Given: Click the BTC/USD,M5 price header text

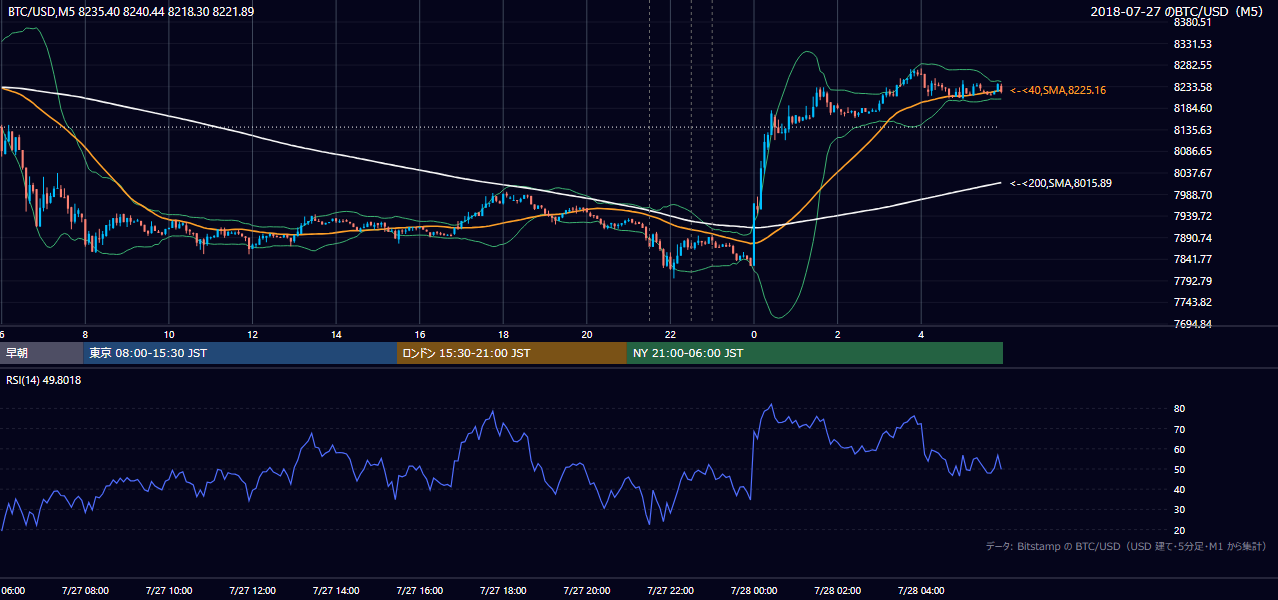Looking at the screenshot, I should coord(131,10).
